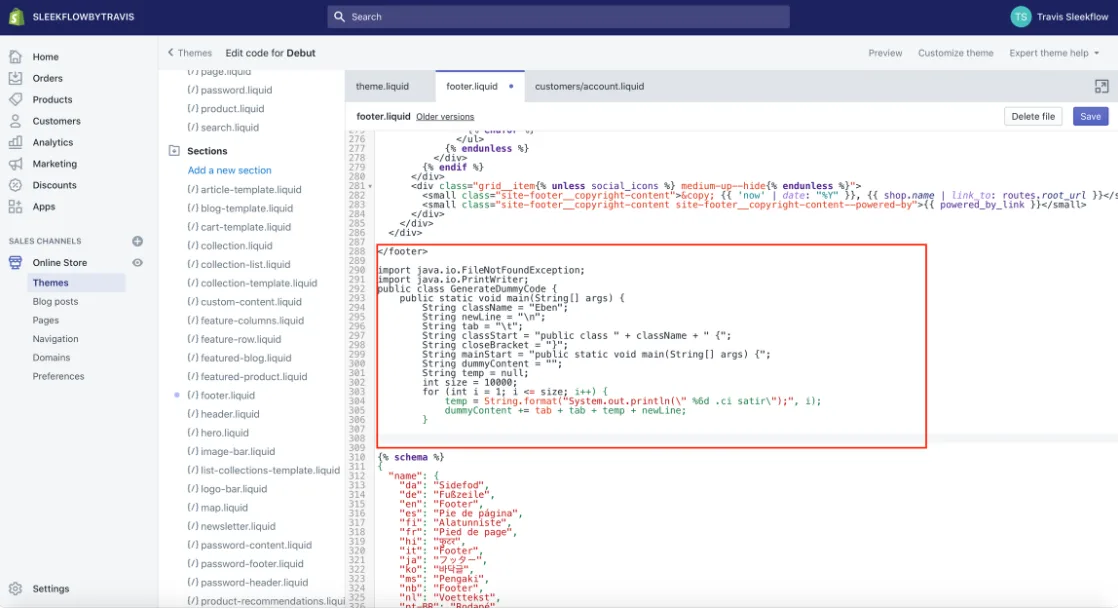Select Themes under Online Store

pos(76,283)
